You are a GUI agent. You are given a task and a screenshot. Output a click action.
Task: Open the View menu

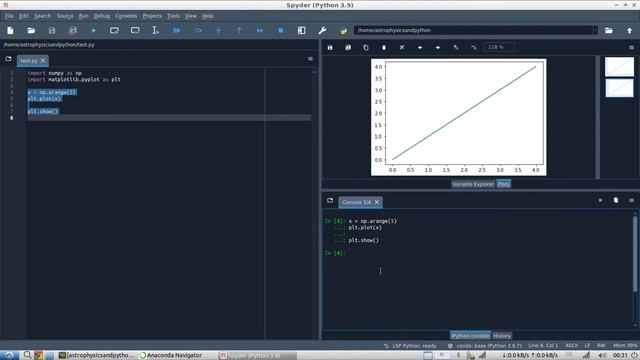click(x=191, y=16)
